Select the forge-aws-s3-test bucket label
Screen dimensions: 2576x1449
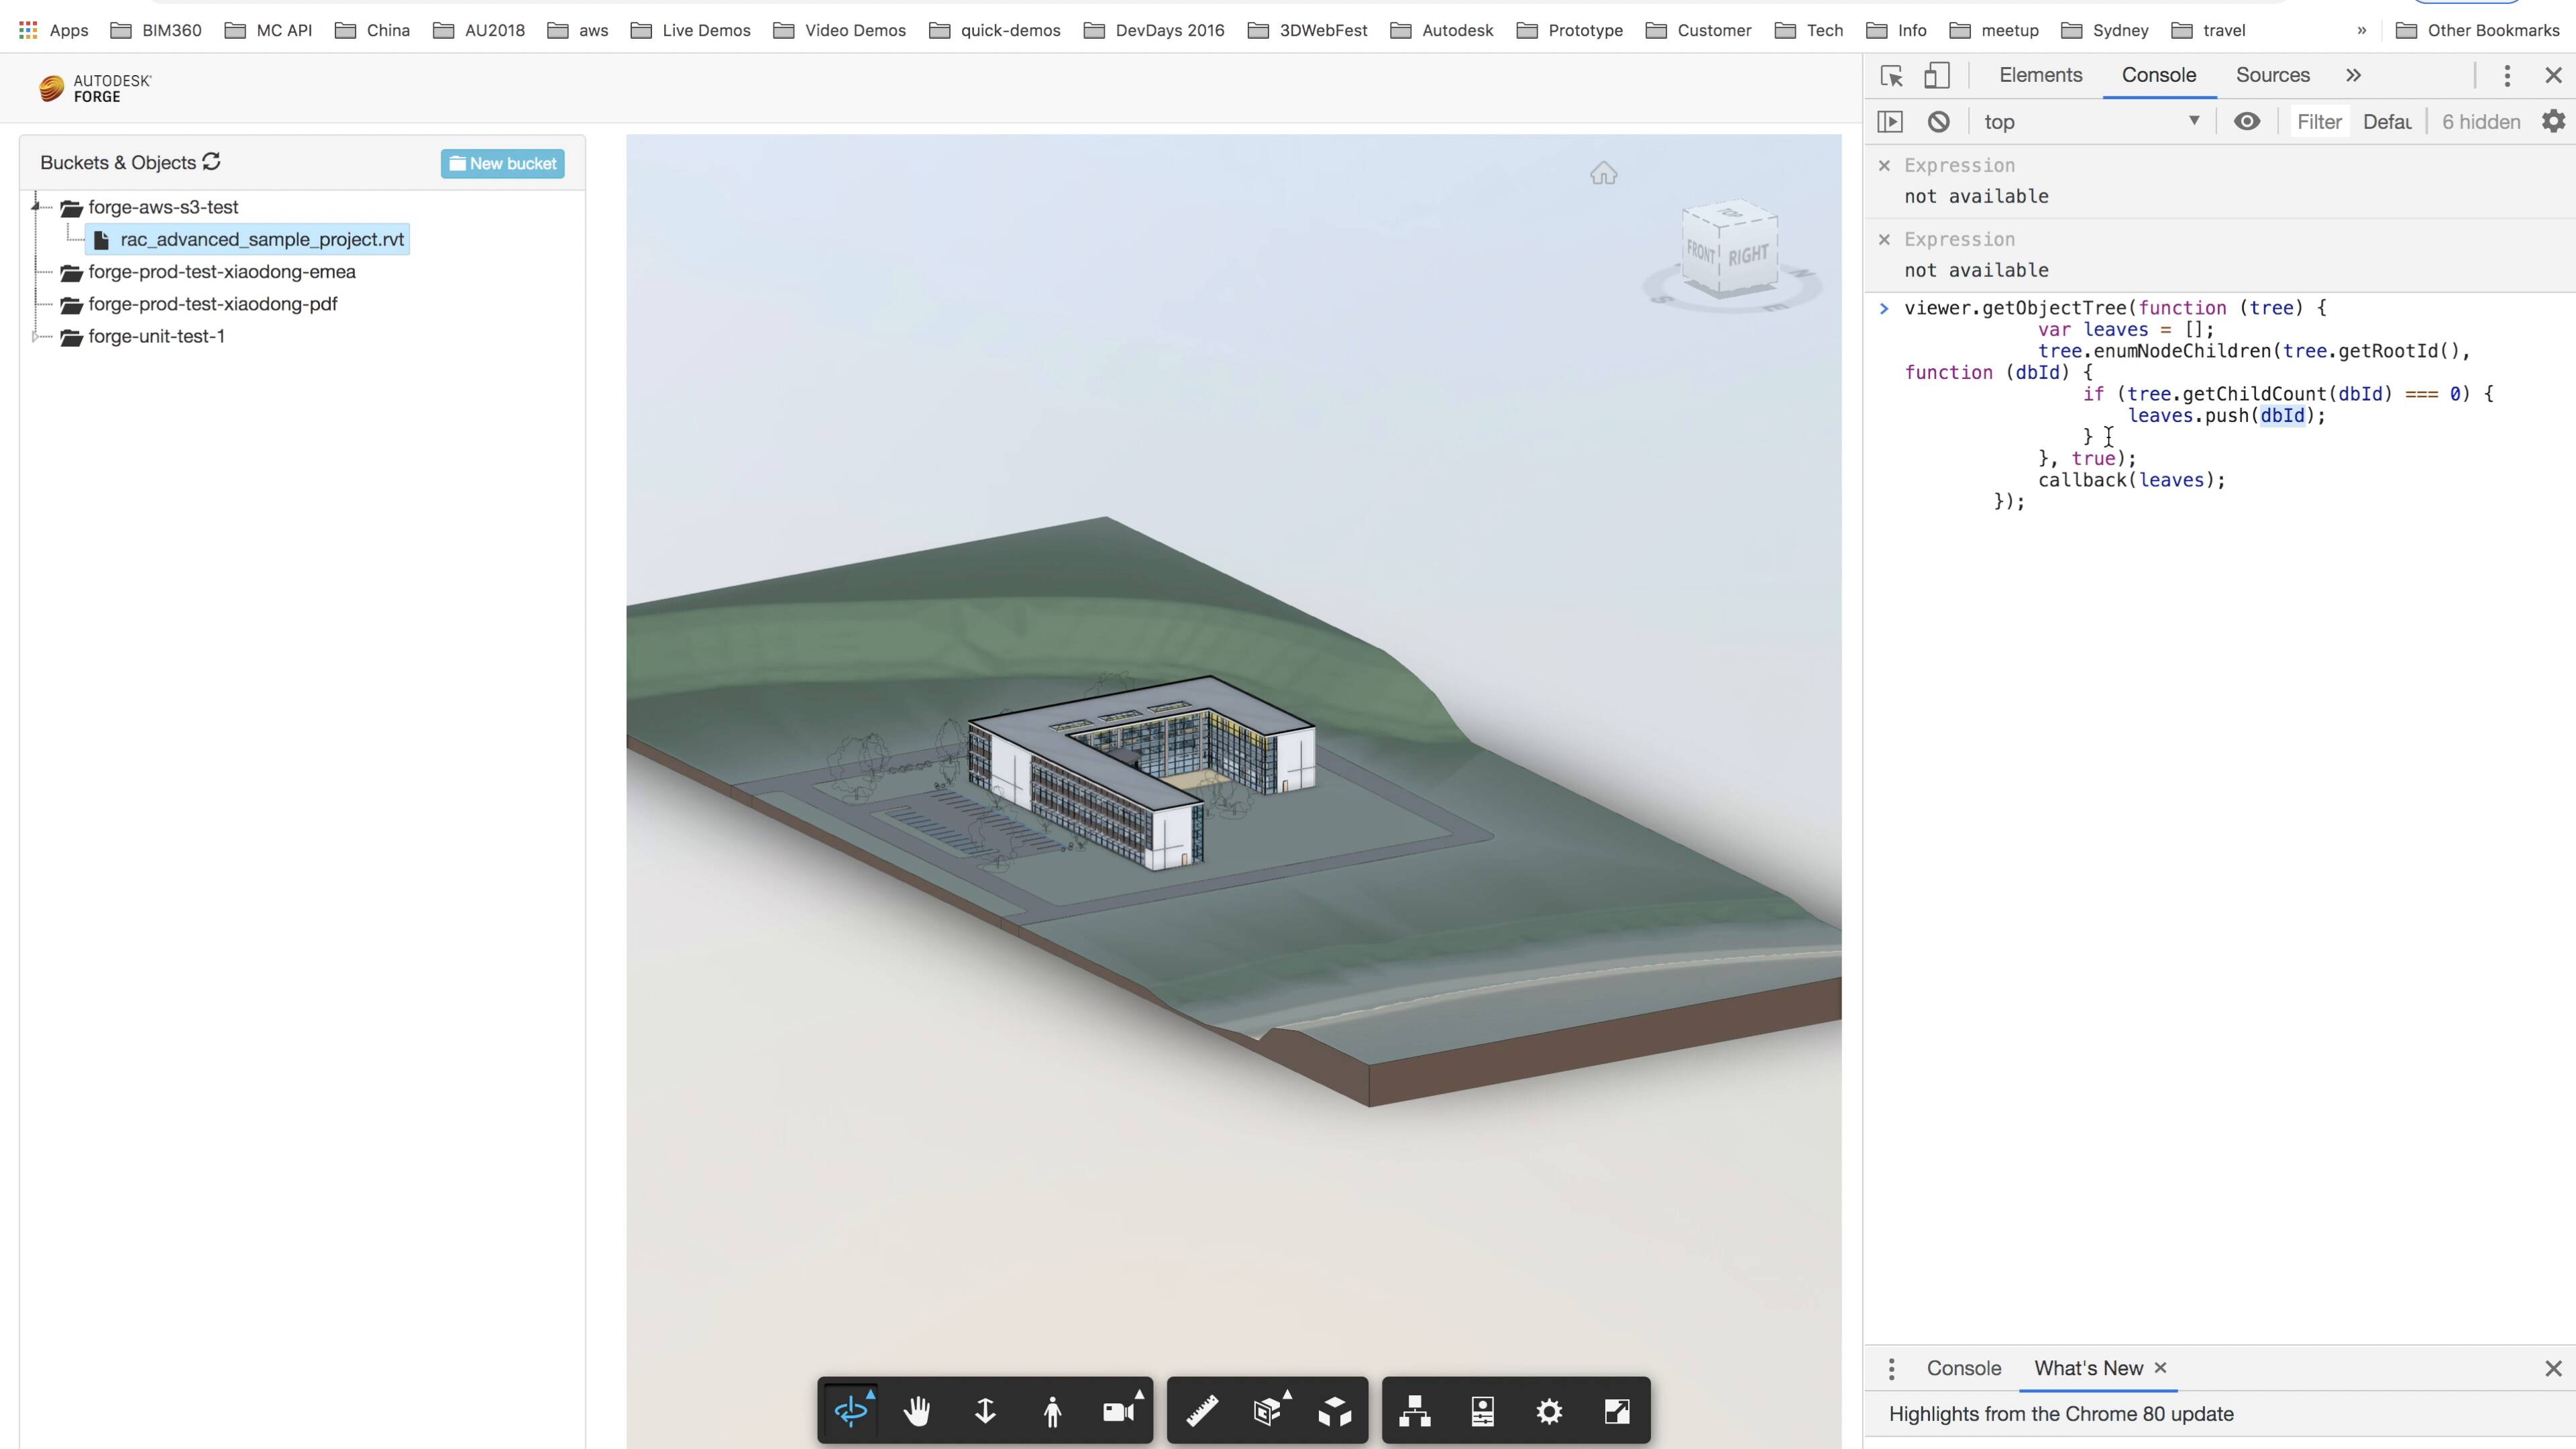163,207
